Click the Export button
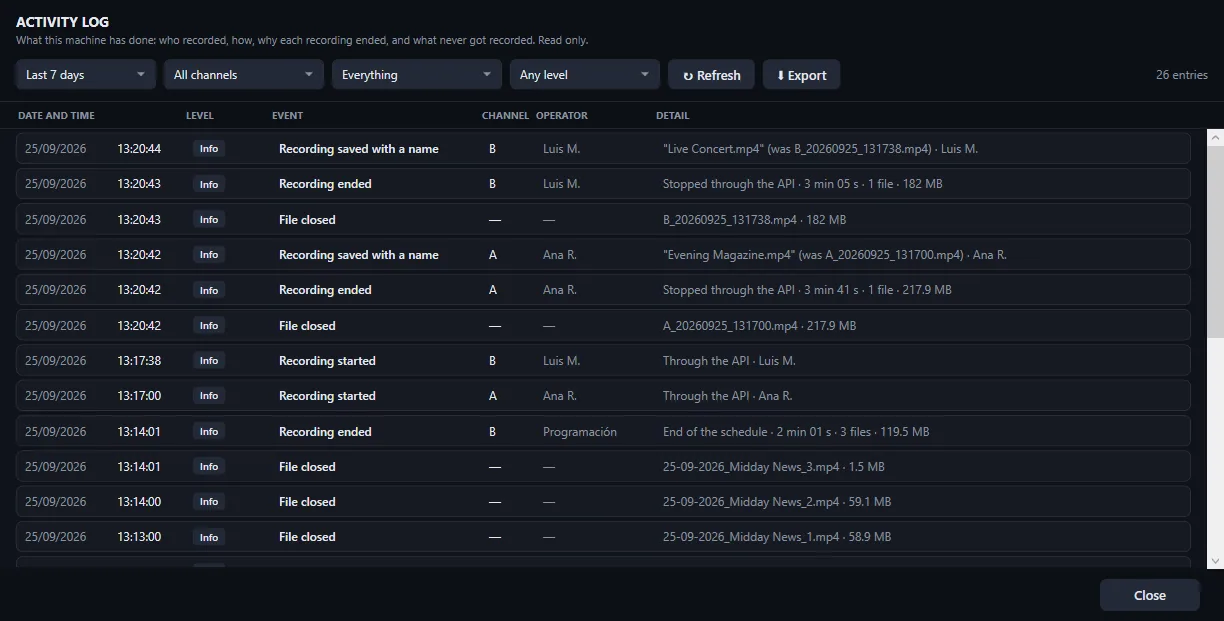Screen dimensions: 1224x621 801,75
